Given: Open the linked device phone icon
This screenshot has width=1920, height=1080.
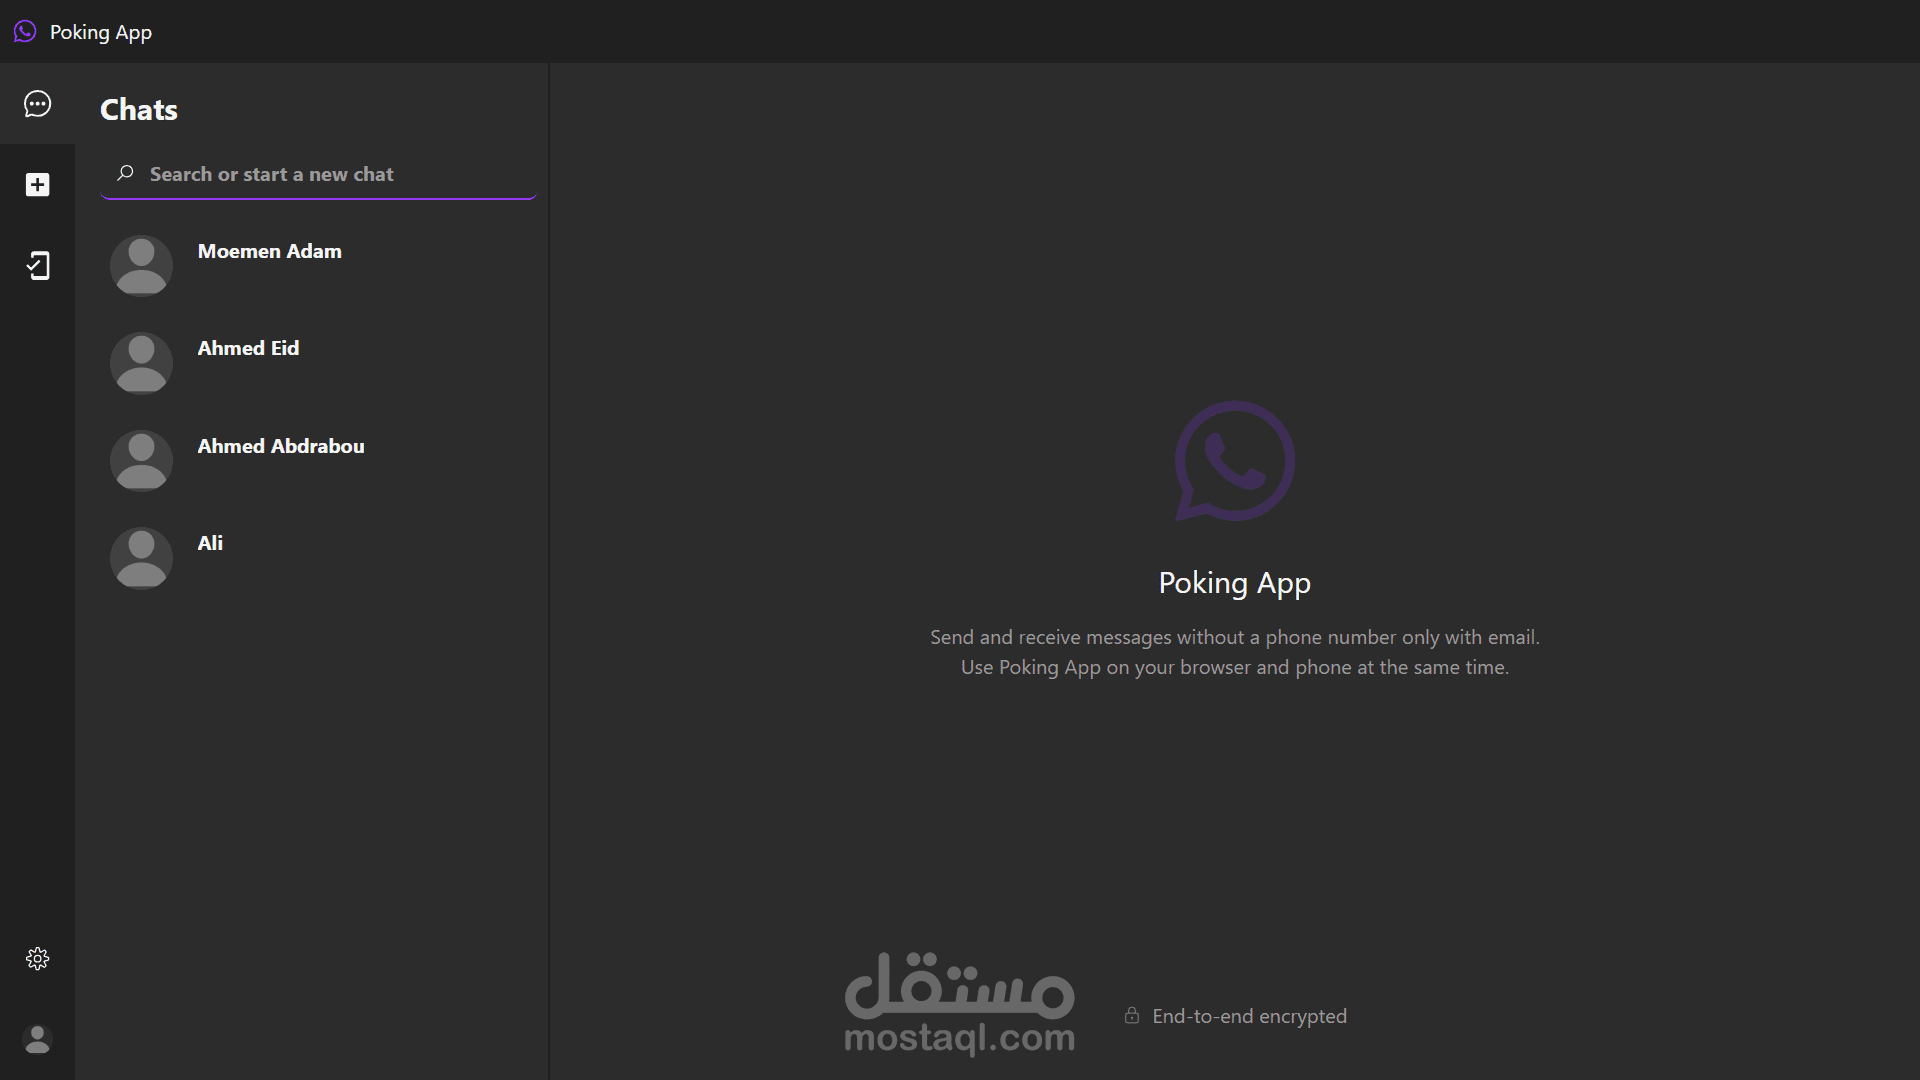Looking at the screenshot, I should 37,265.
